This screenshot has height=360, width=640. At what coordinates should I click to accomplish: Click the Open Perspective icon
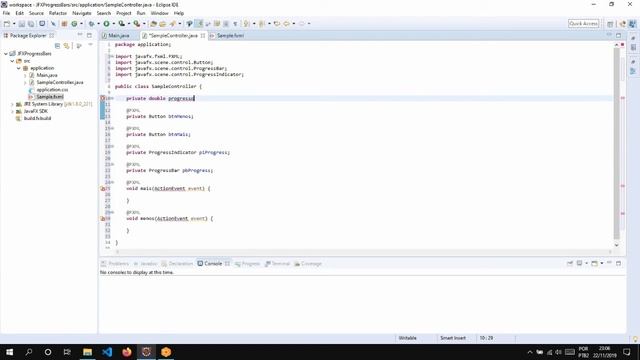click(x=610, y=24)
